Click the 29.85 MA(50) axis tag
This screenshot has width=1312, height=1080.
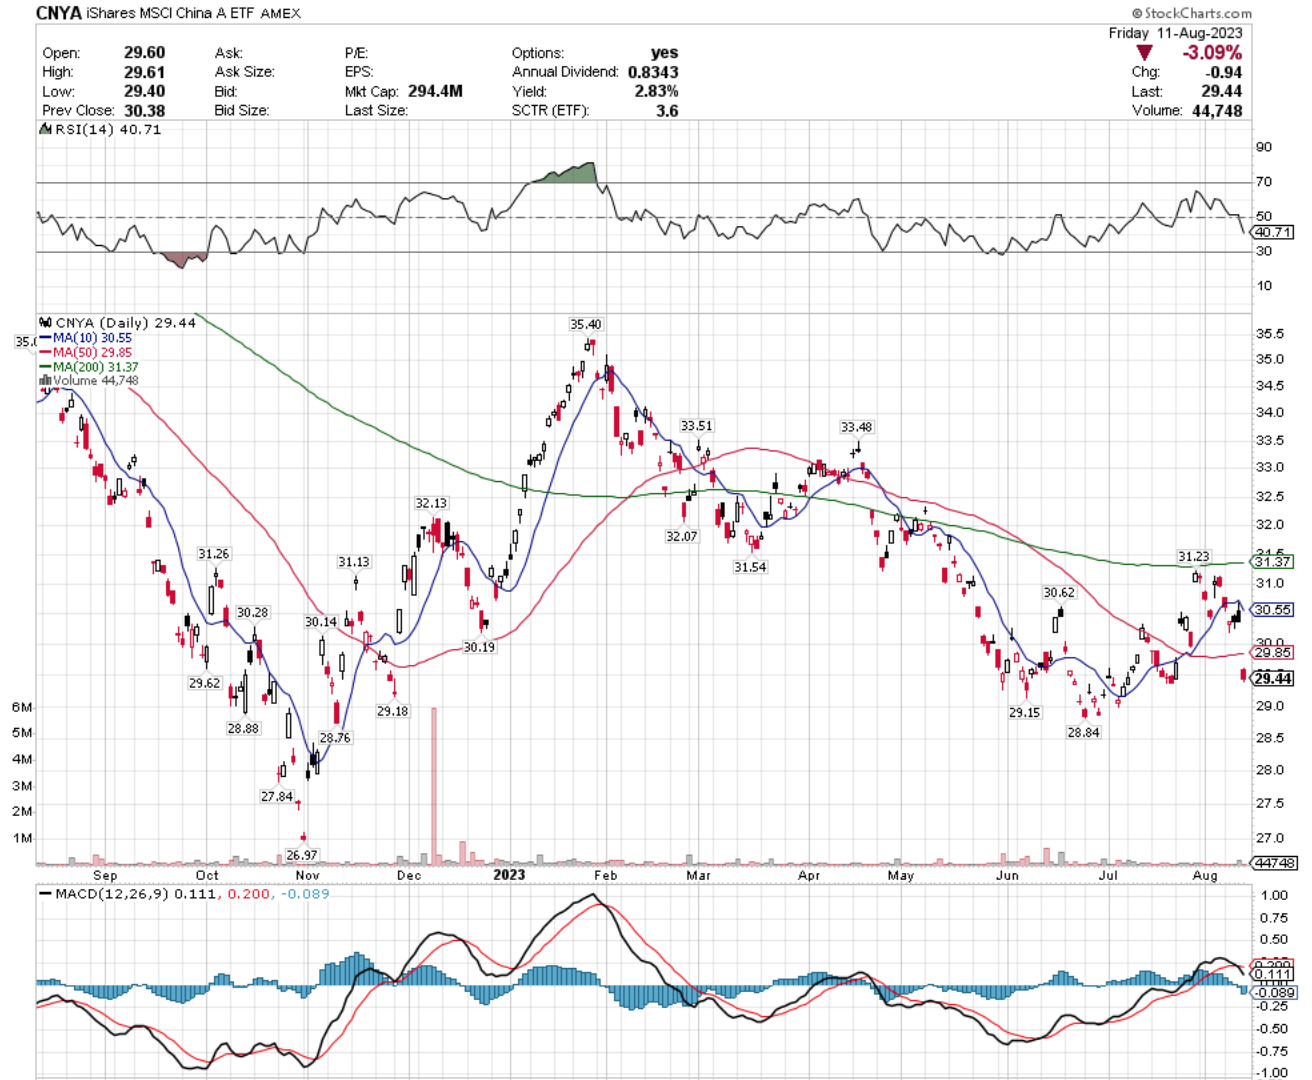coord(1273,652)
